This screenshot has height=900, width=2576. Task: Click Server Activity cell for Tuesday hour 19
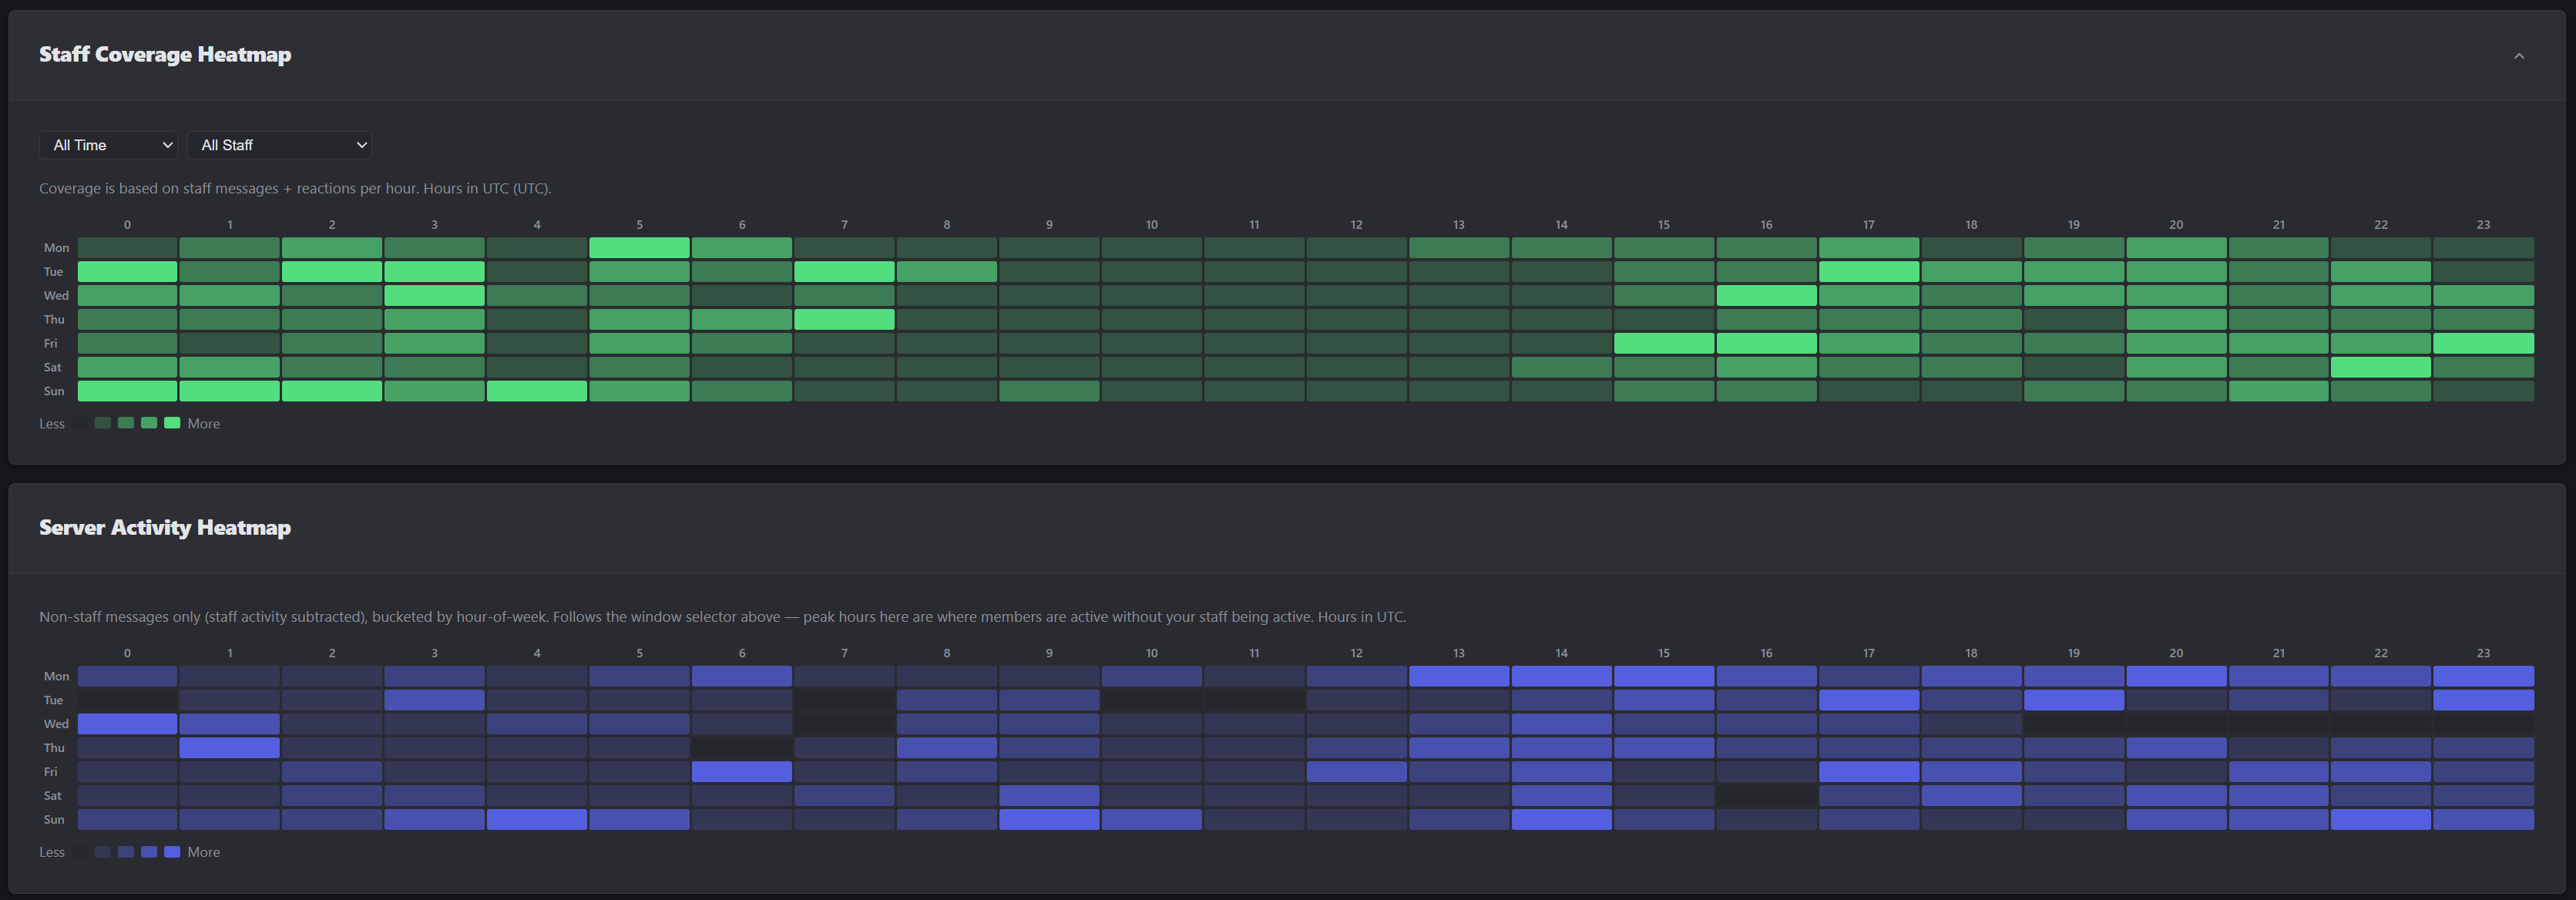click(x=2074, y=700)
